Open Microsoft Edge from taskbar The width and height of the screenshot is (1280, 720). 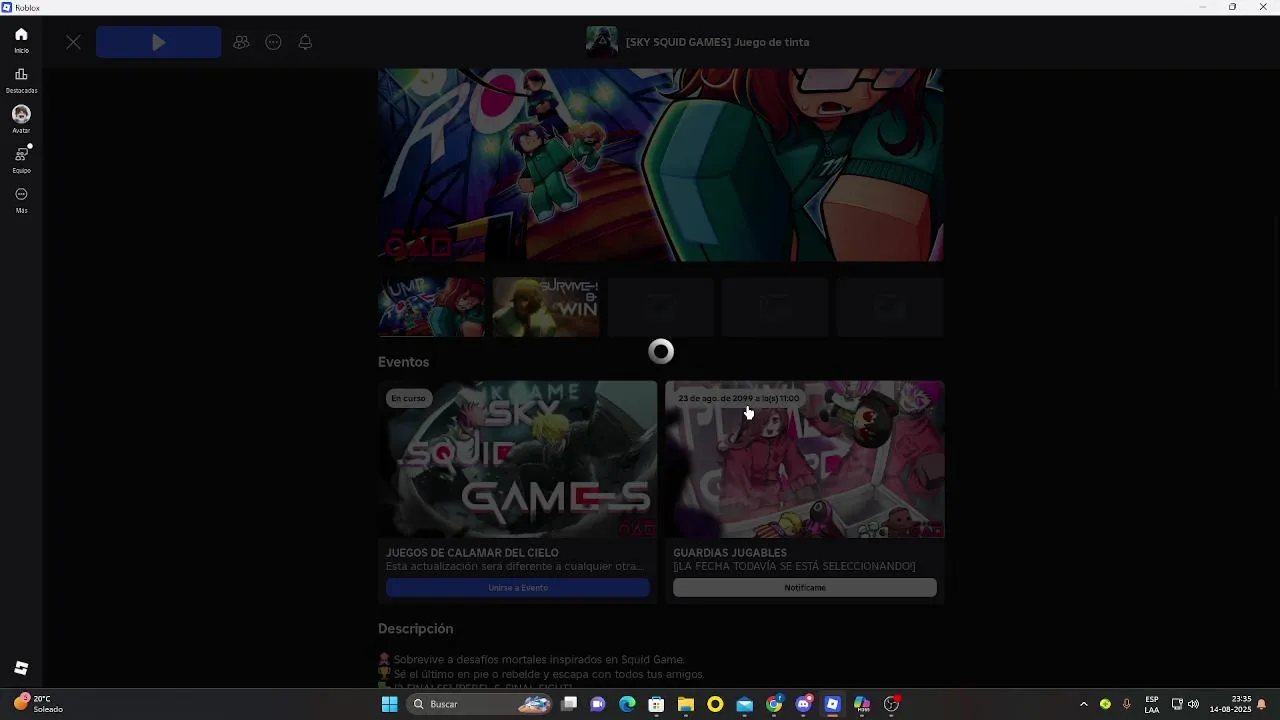[x=627, y=704]
